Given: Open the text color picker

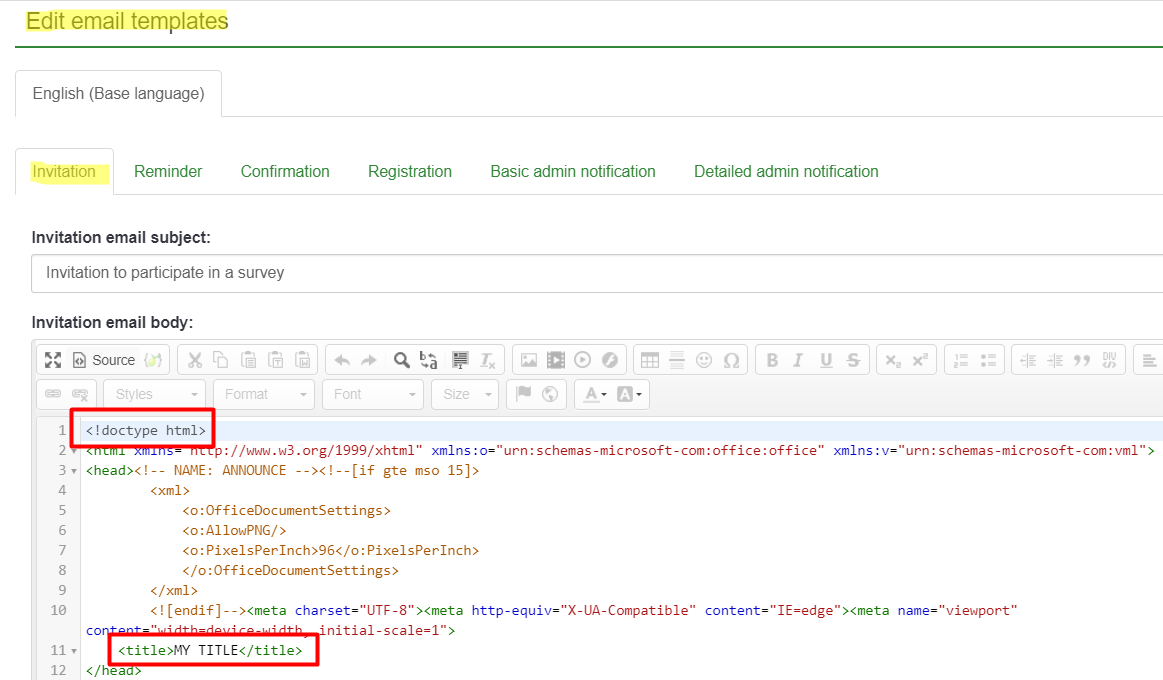Looking at the screenshot, I should (596, 394).
